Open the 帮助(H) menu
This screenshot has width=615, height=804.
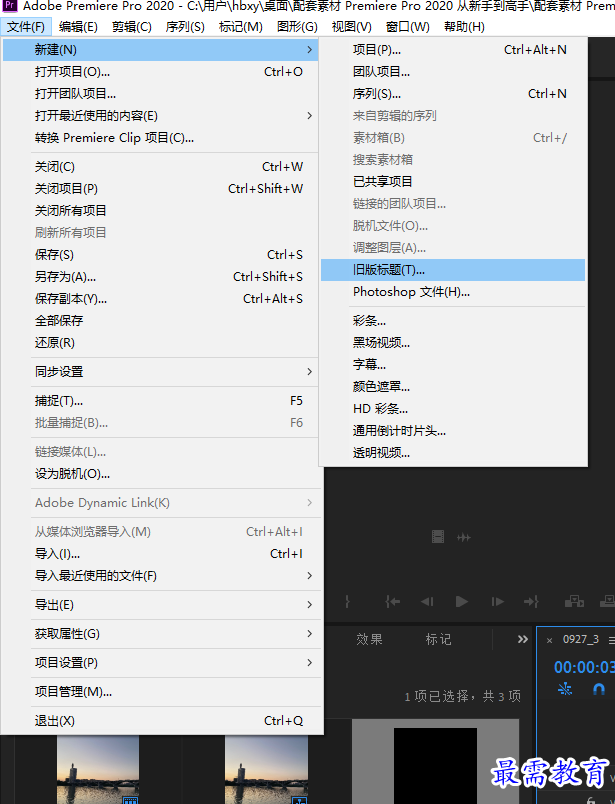coord(464,26)
